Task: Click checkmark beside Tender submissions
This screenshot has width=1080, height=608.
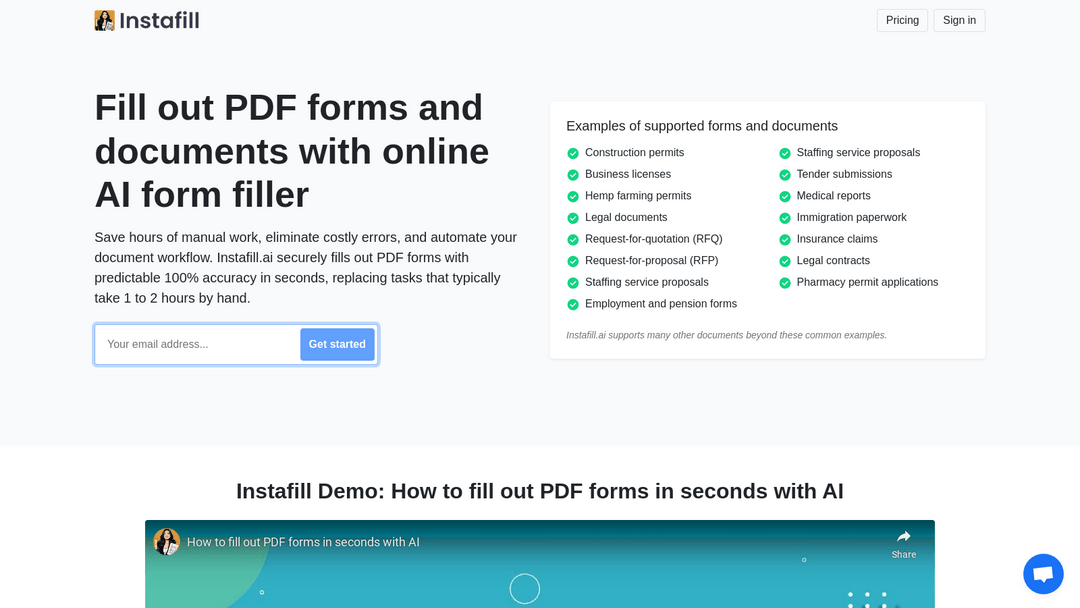Action: (785, 175)
